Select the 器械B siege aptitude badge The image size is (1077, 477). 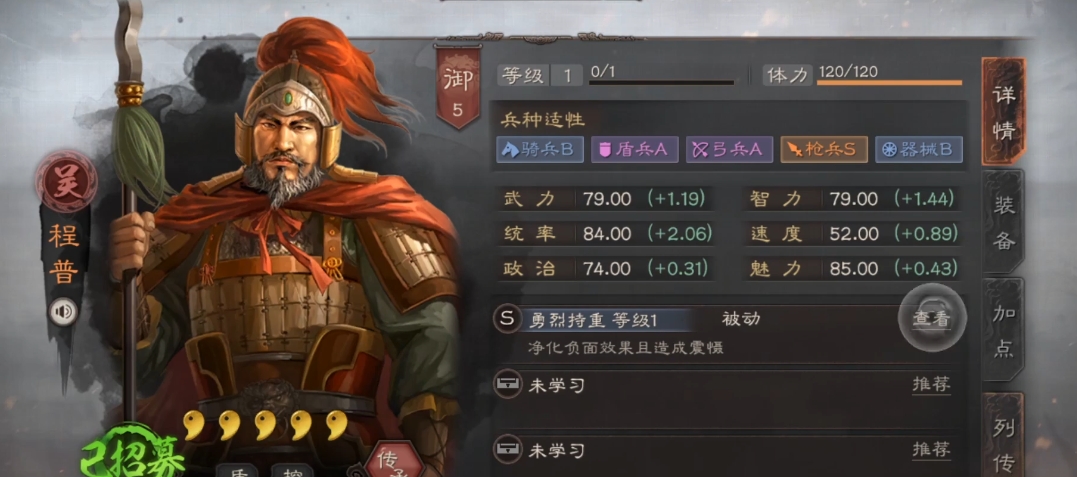coord(919,149)
